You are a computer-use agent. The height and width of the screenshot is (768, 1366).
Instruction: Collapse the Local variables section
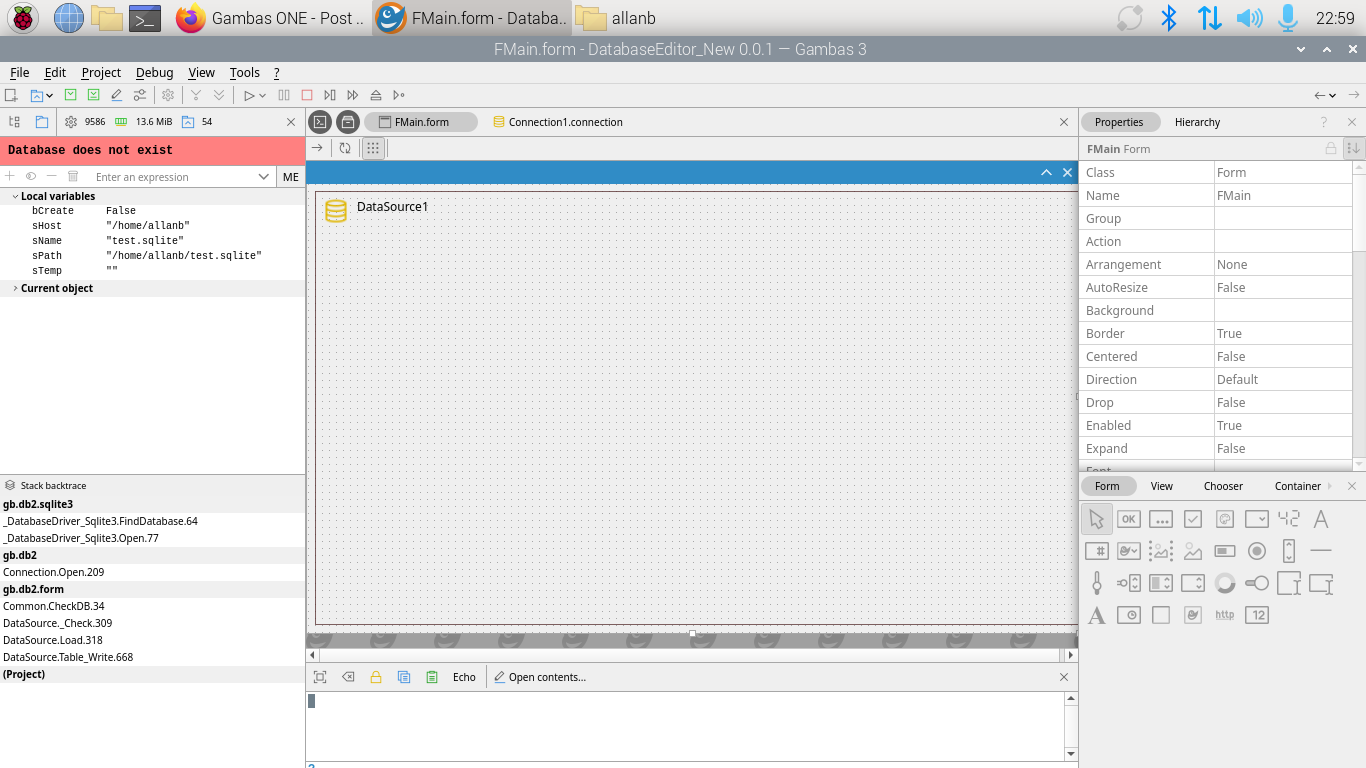point(15,196)
